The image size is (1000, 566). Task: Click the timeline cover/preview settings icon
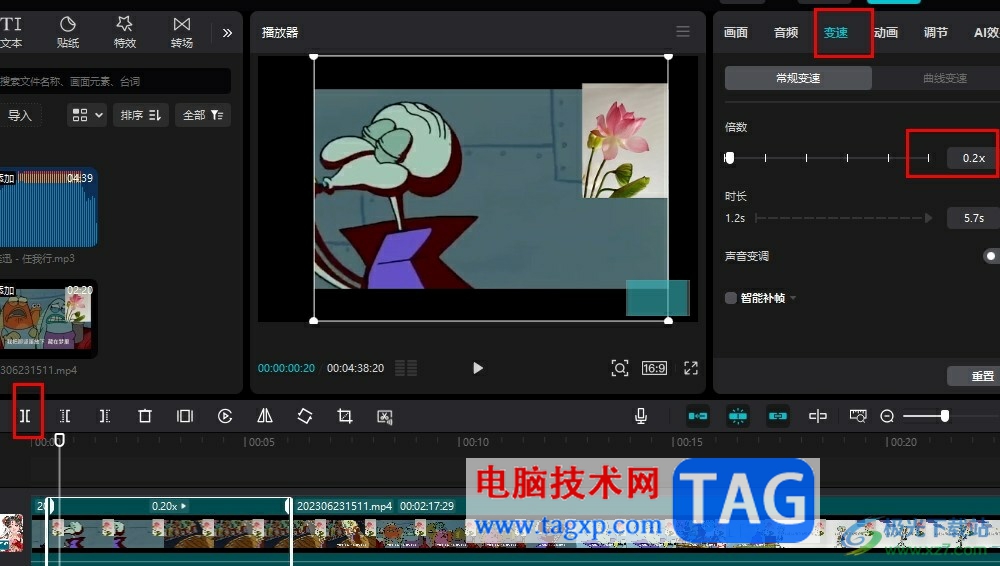(858, 416)
